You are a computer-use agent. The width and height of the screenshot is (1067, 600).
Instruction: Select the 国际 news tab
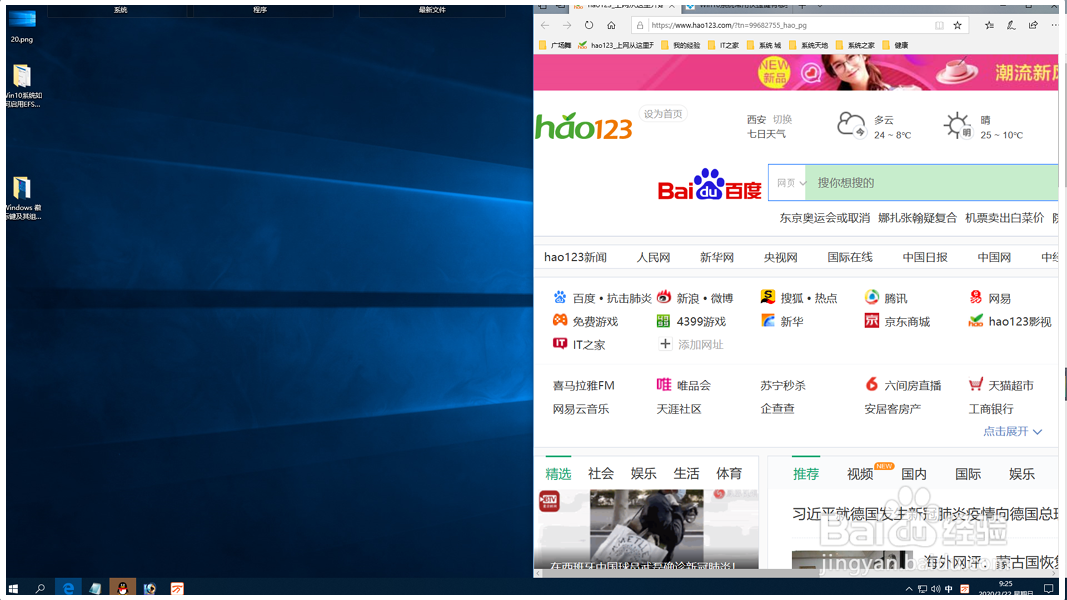tap(968, 474)
